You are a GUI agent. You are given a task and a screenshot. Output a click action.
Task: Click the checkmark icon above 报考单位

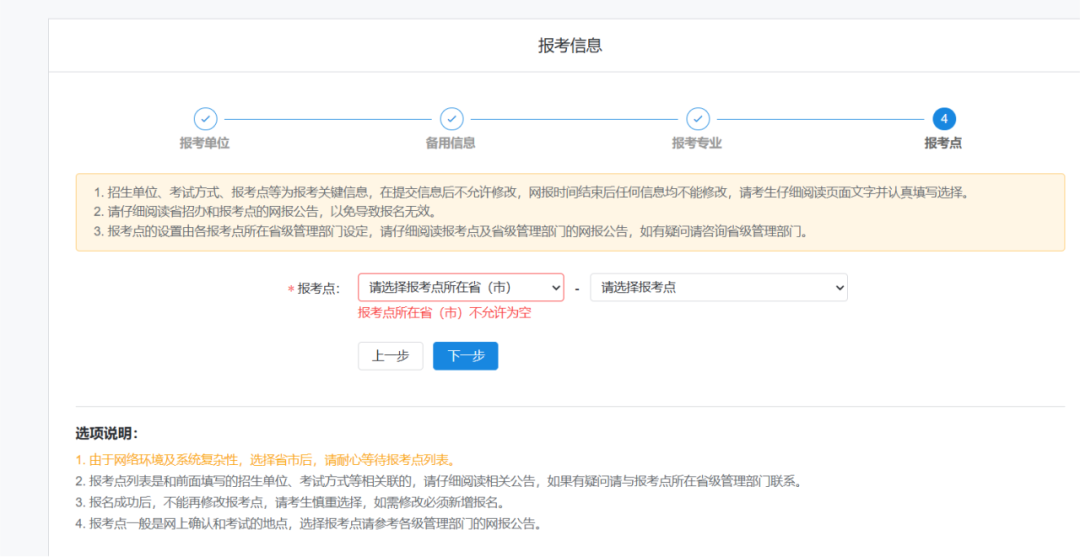[x=205, y=119]
